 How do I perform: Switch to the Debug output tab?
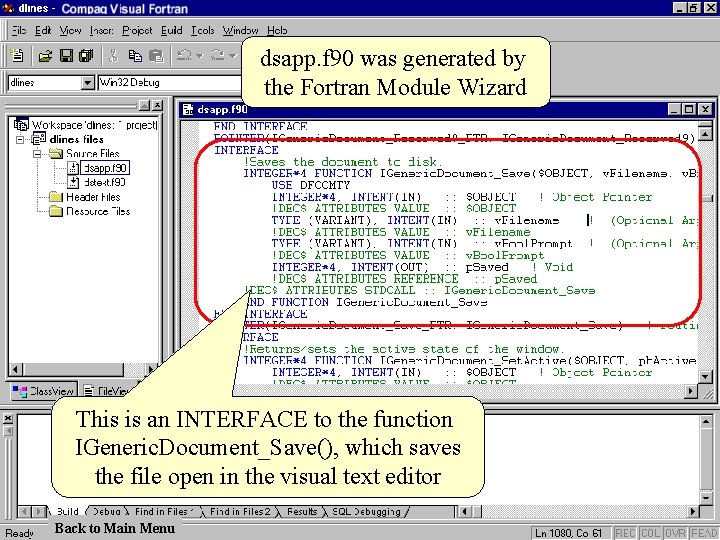coord(107,511)
